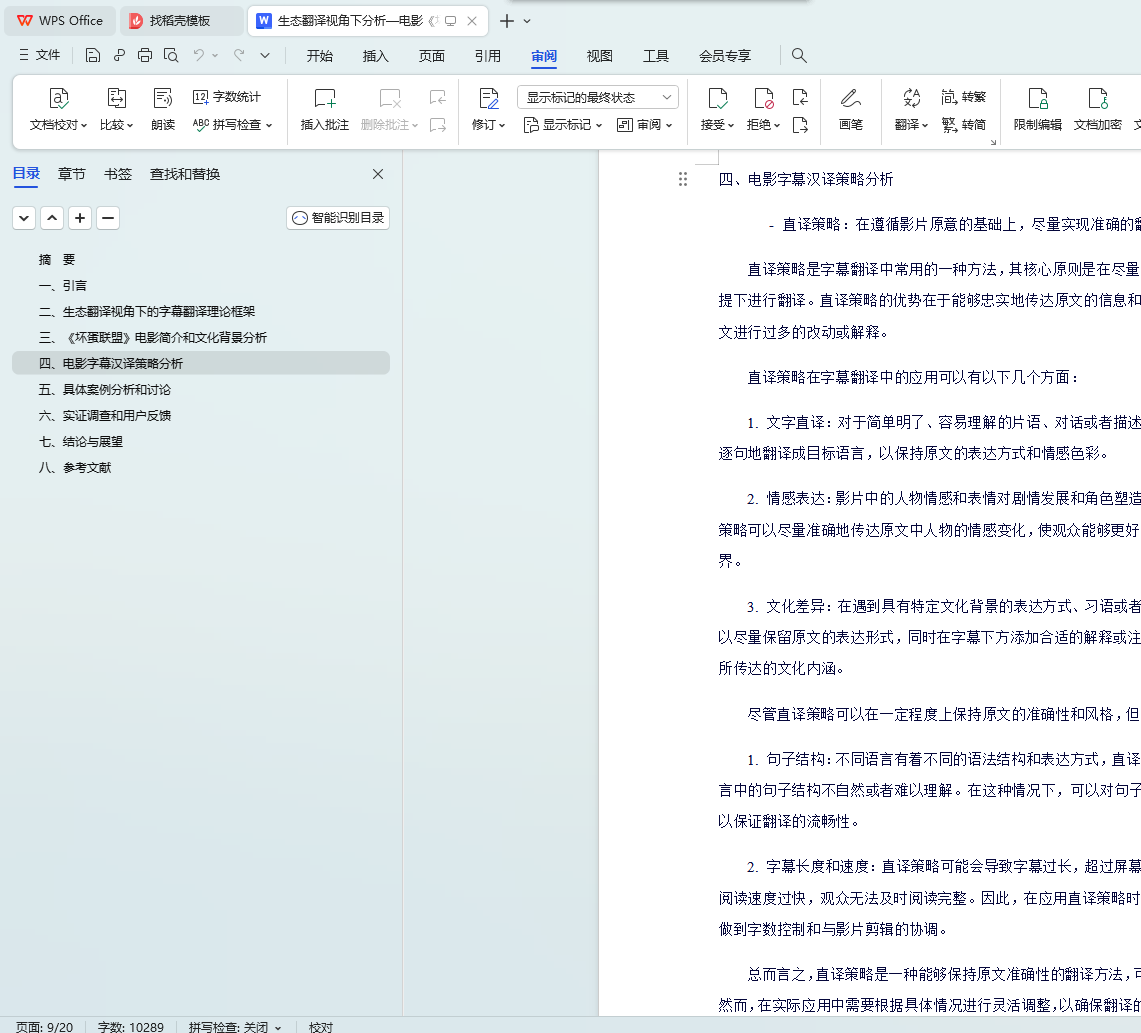Jump to 八、参考文献 heading
1141x1033 pixels.
[75, 468]
